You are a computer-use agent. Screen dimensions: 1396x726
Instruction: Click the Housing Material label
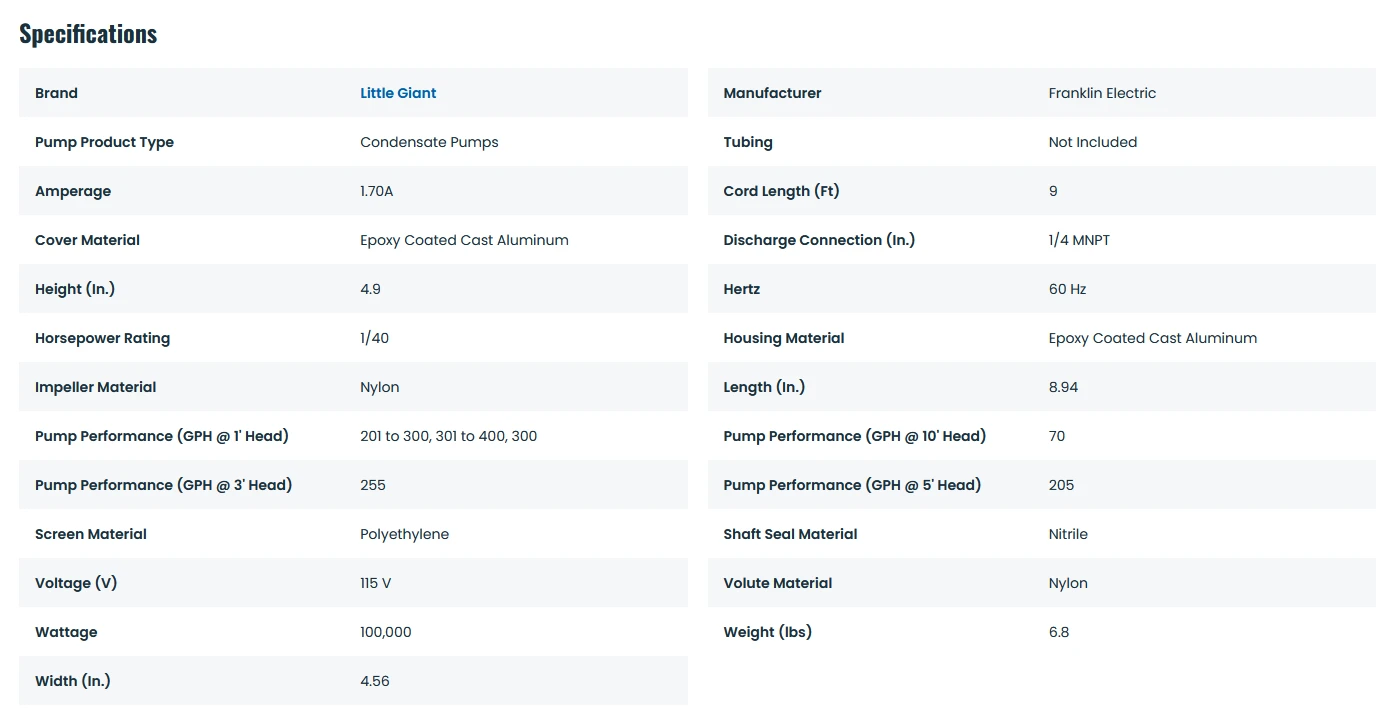[783, 338]
